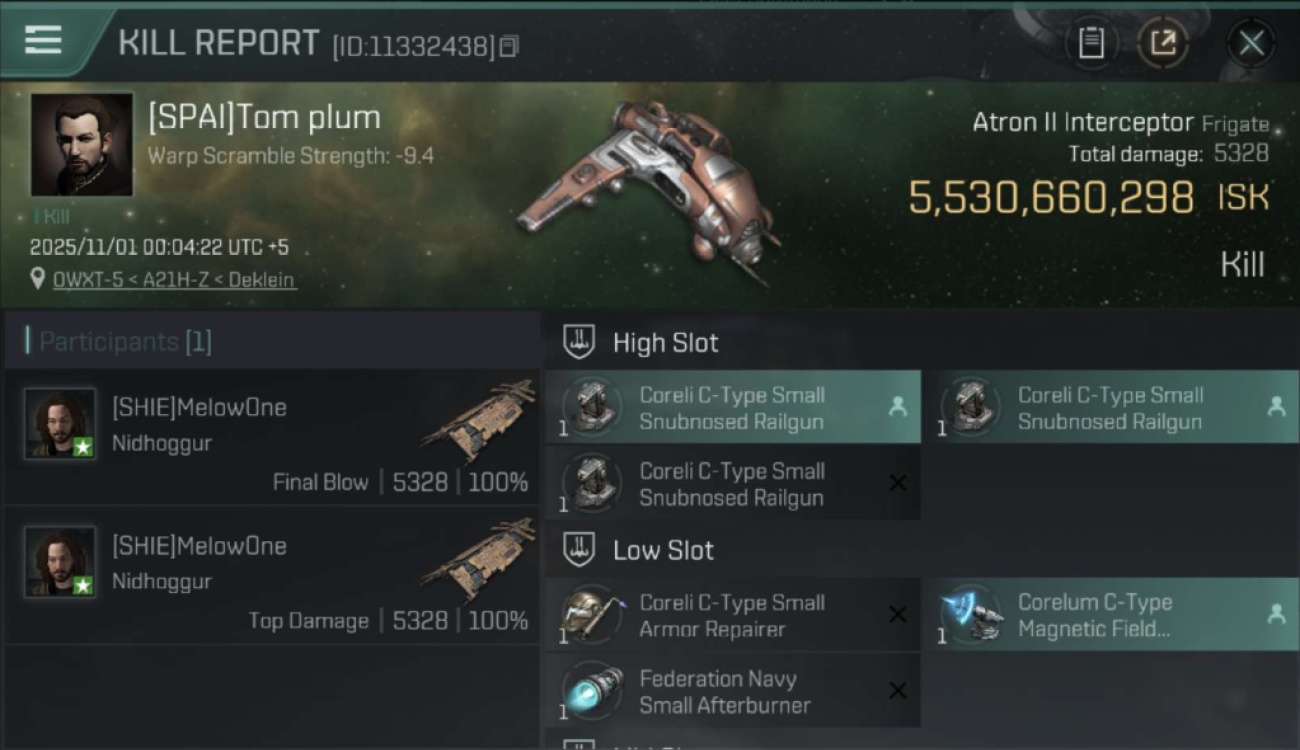Click the Low Slot section header
This screenshot has width=1300, height=750.
(x=663, y=550)
